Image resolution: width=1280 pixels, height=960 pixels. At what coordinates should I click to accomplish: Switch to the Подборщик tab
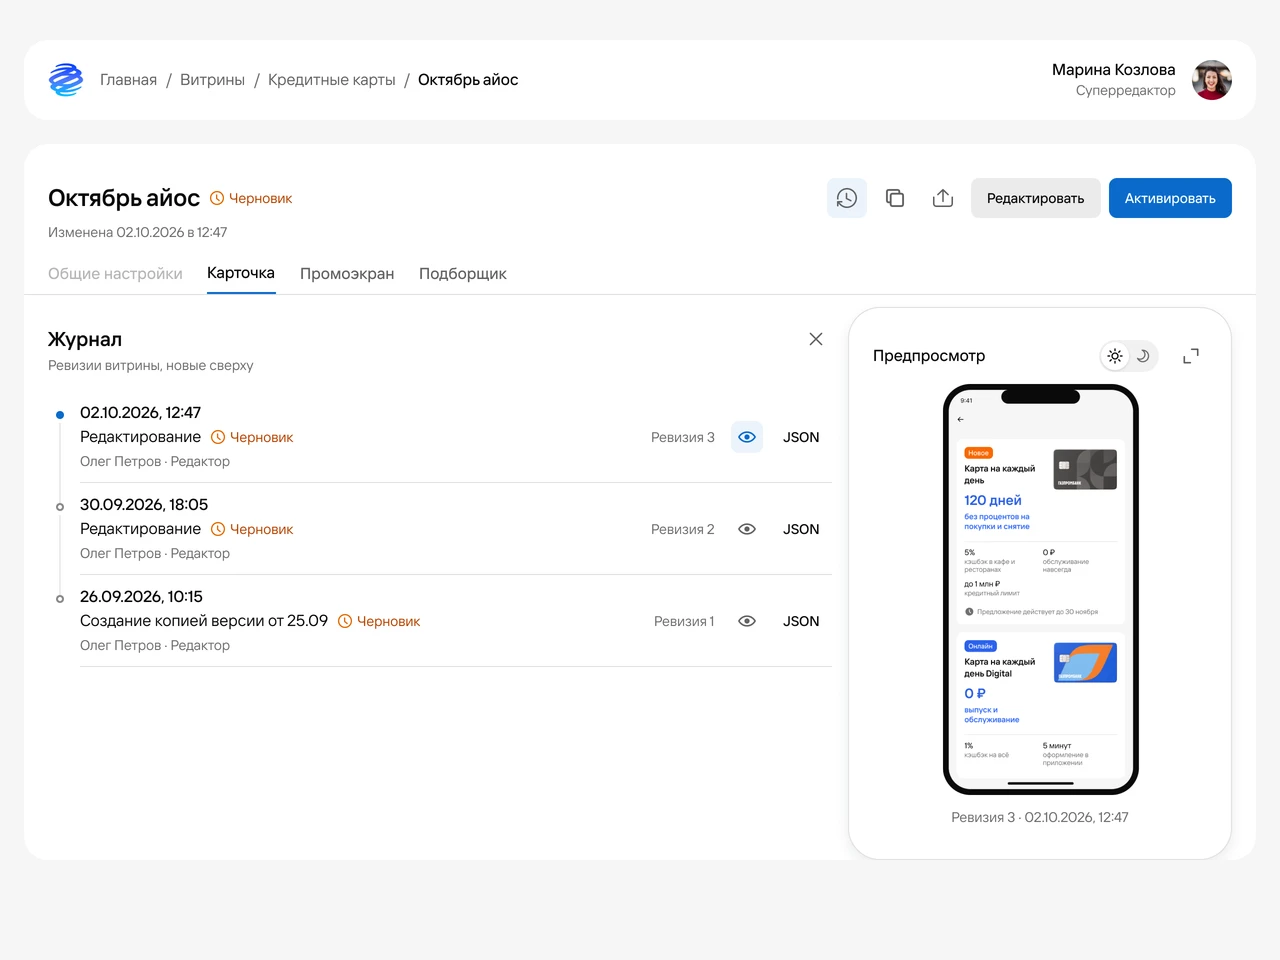click(x=463, y=274)
